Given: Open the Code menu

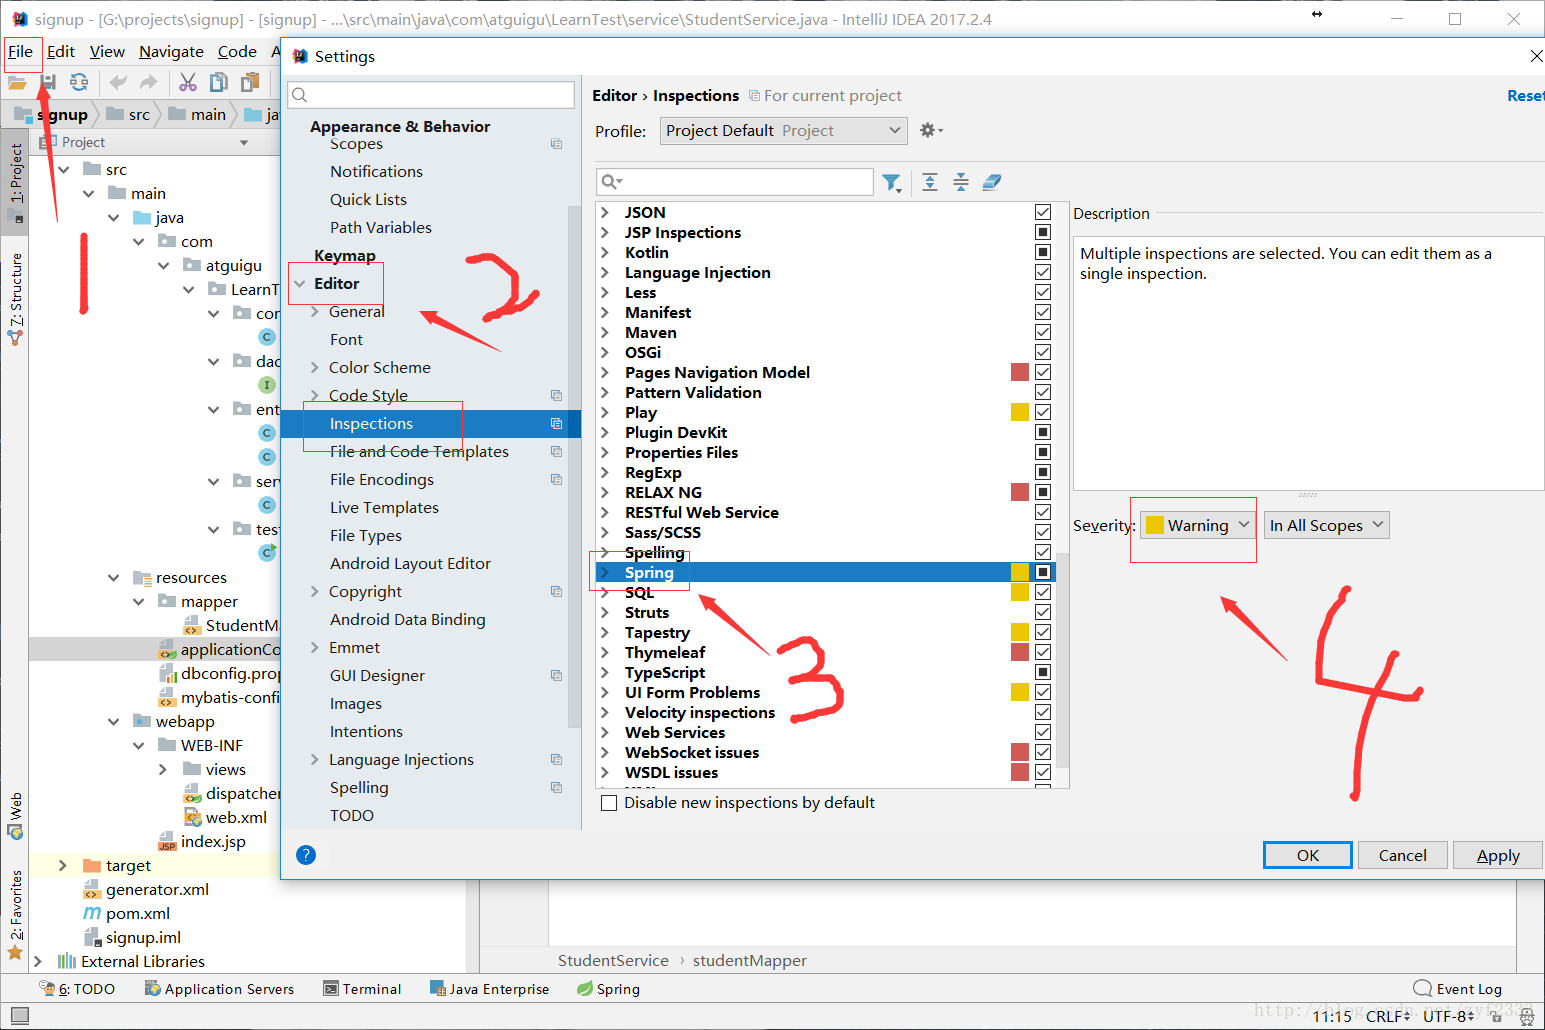Looking at the screenshot, I should pos(237,52).
